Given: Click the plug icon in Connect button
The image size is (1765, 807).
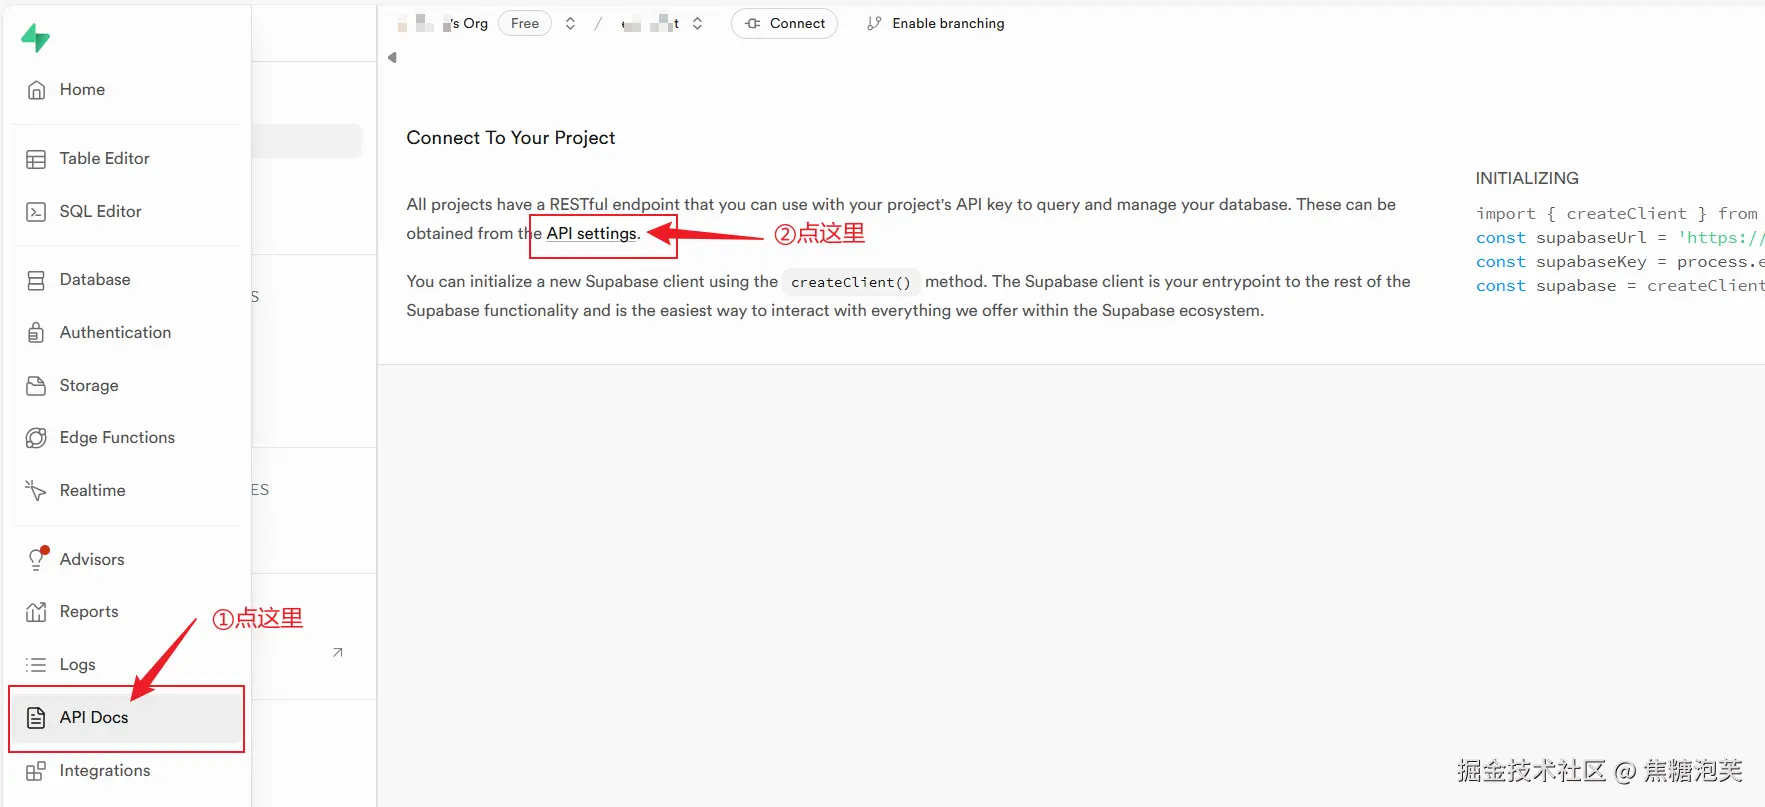Looking at the screenshot, I should tap(753, 23).
